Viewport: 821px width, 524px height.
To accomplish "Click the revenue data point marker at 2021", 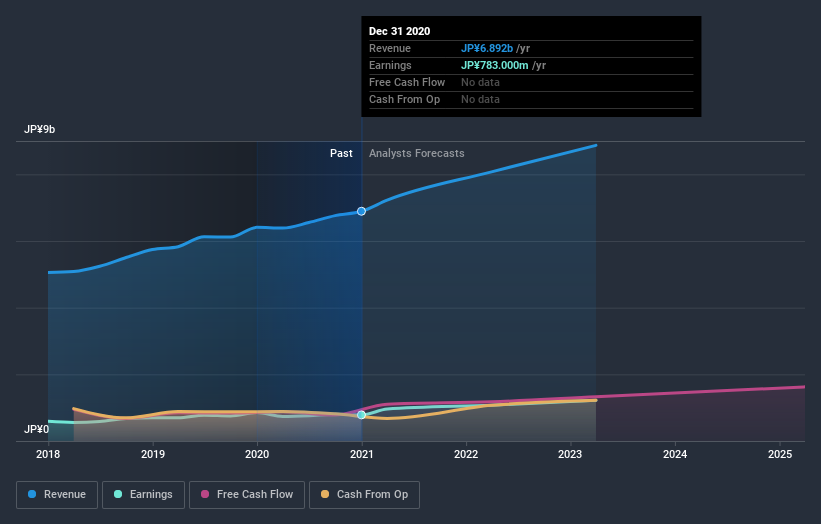I will tap(361, 211).
